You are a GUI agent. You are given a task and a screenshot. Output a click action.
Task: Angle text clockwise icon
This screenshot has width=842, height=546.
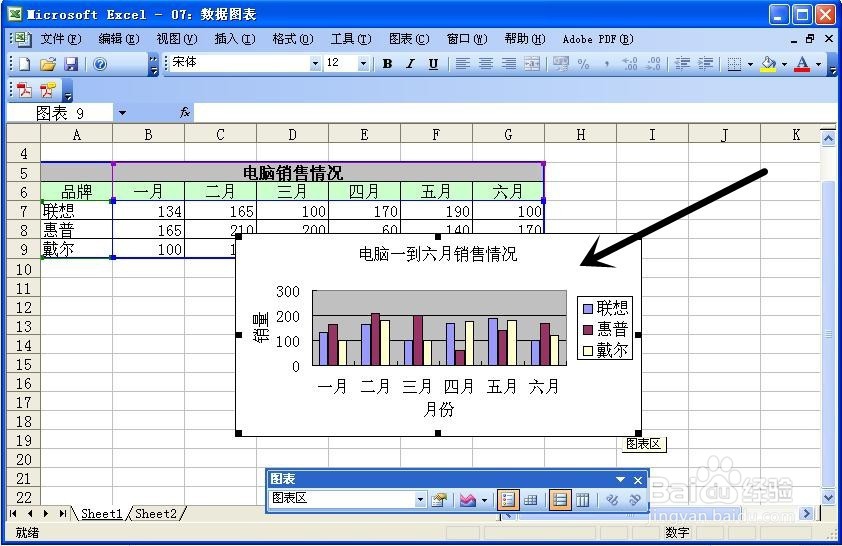pyautogui.click(x=612, y=500)
